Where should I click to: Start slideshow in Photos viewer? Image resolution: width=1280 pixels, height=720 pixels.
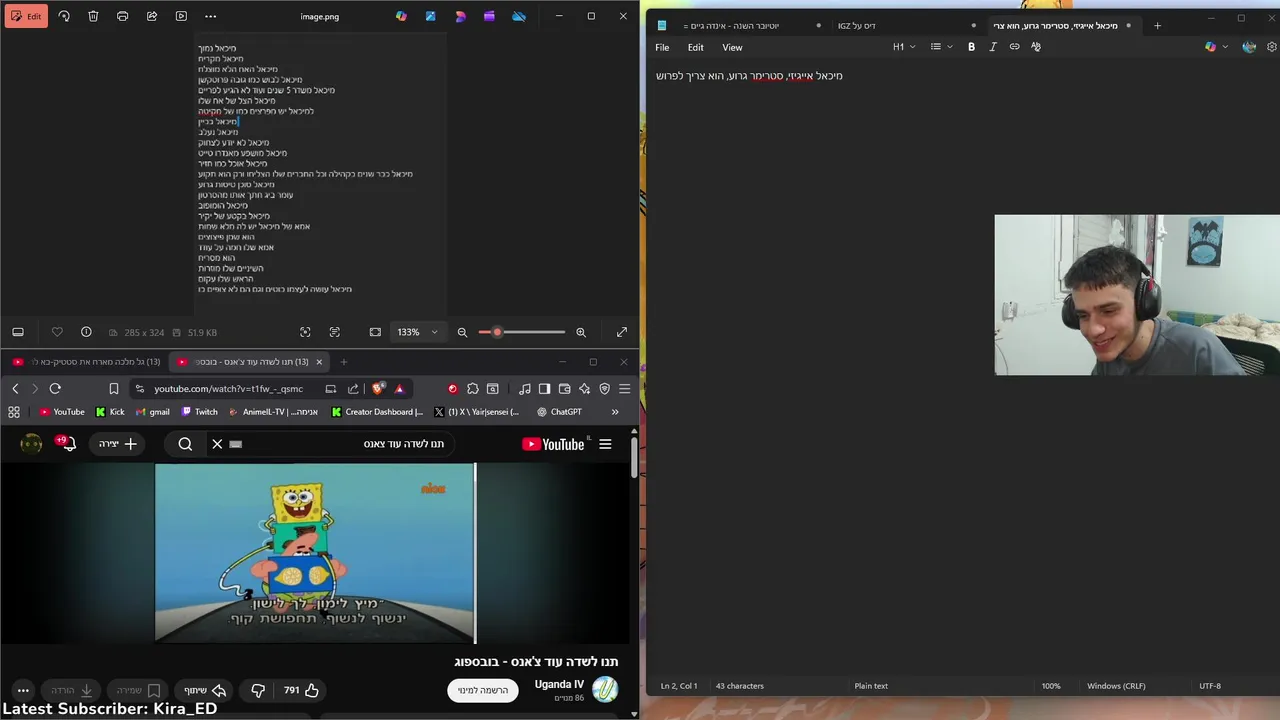click(181, 16)
